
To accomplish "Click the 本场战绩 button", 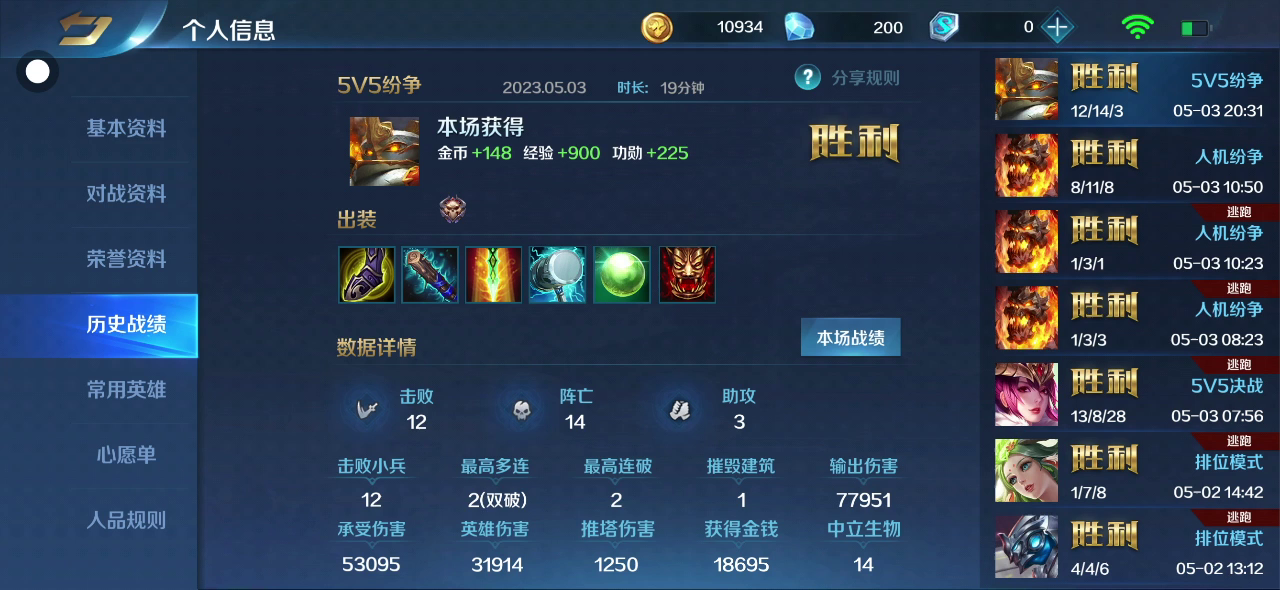I will [851, 338].
